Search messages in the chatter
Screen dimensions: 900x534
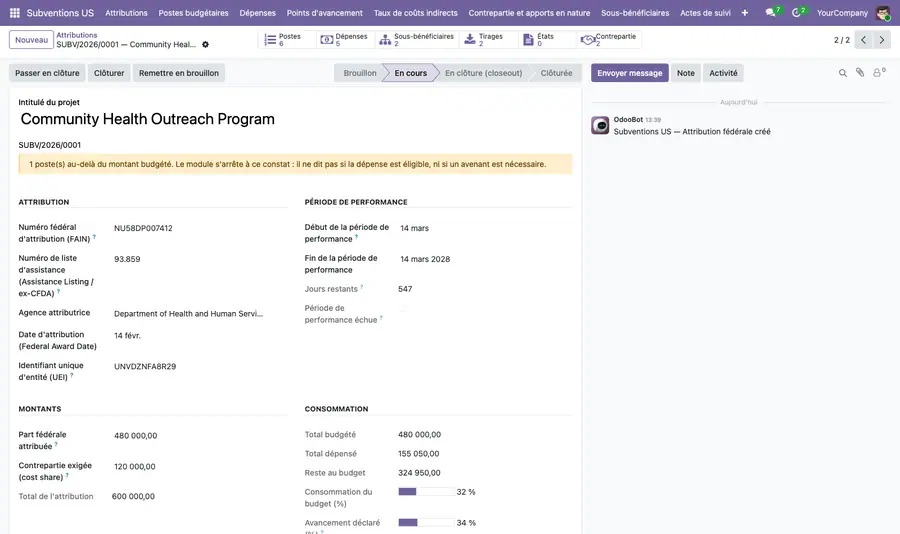click(x=843, y=73)
